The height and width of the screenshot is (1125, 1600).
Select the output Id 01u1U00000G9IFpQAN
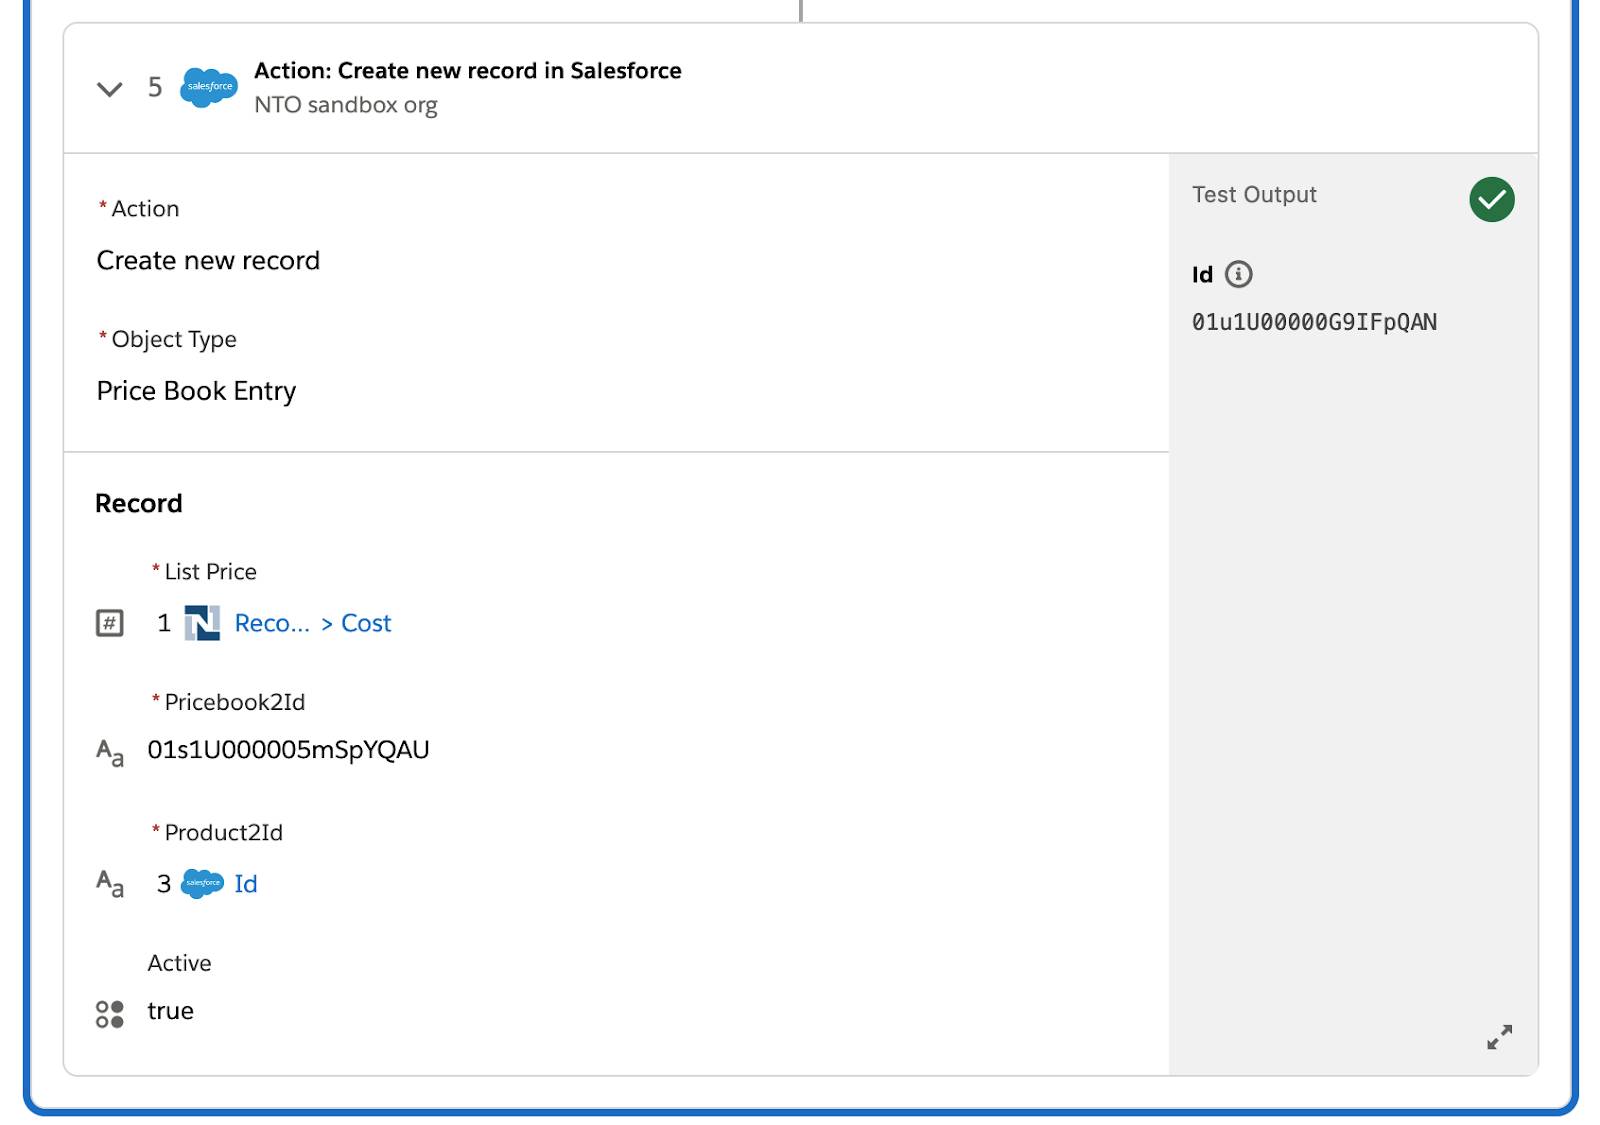(x=1314, y=322)
